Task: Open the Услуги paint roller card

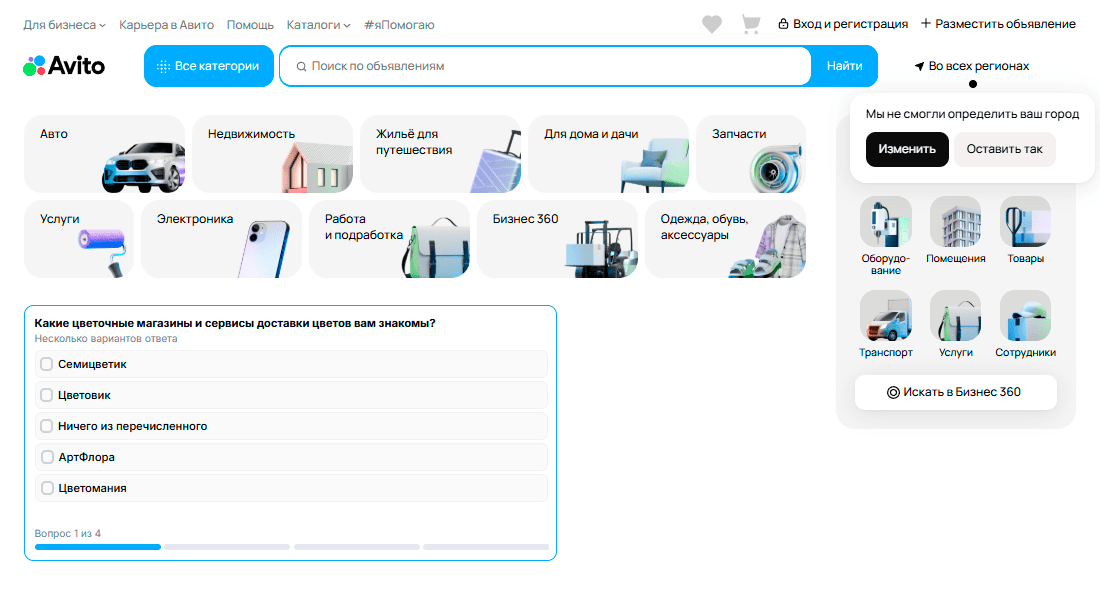Action: (79, 239)
